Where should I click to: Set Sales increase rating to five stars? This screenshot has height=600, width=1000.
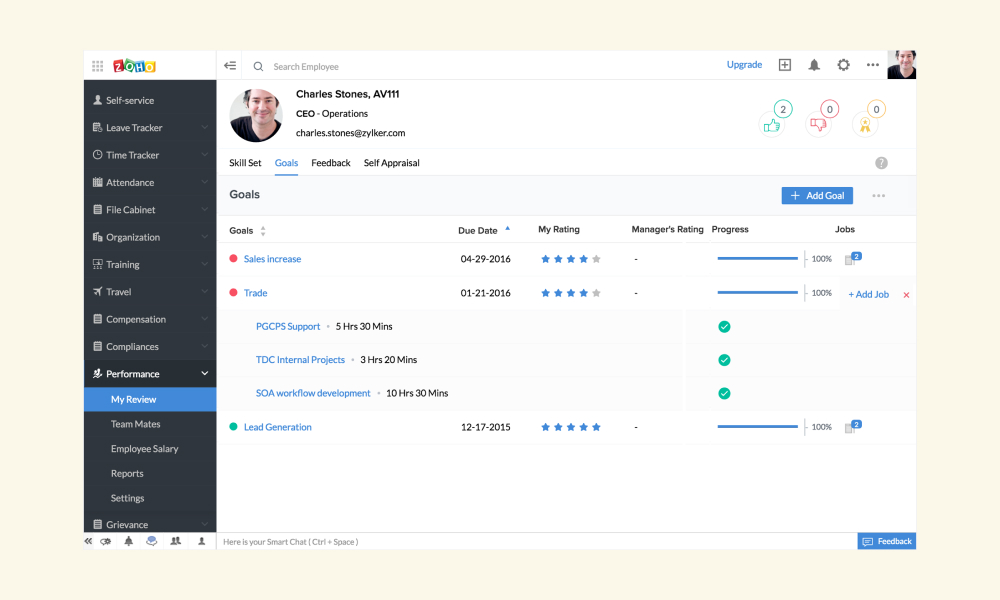pyautogui.click(x=596, y=259)
